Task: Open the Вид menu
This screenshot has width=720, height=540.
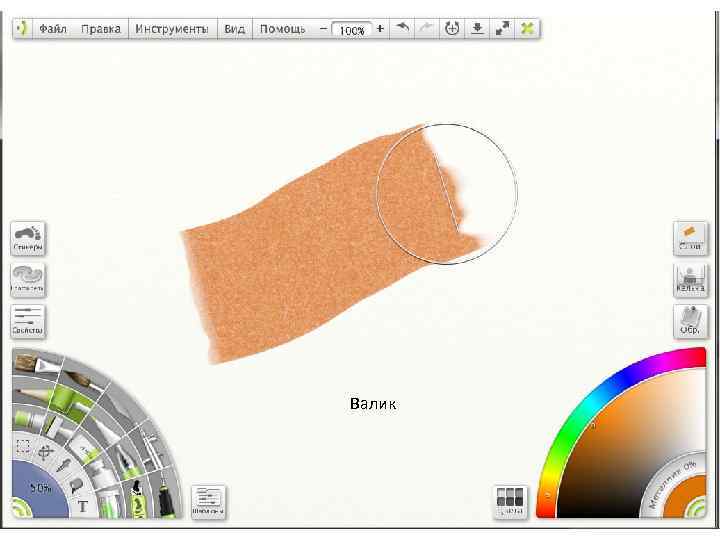Action: click(x=234, y=29)
